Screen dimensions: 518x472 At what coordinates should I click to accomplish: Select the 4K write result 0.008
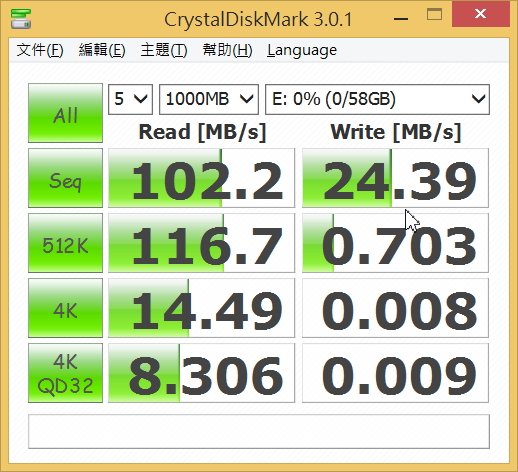pos(395,308)
